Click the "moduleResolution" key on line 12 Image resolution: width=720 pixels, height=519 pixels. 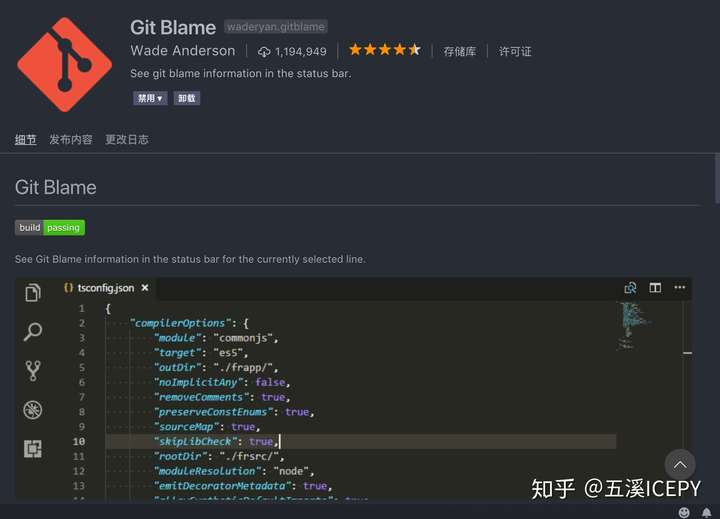[x=207, y=471]
